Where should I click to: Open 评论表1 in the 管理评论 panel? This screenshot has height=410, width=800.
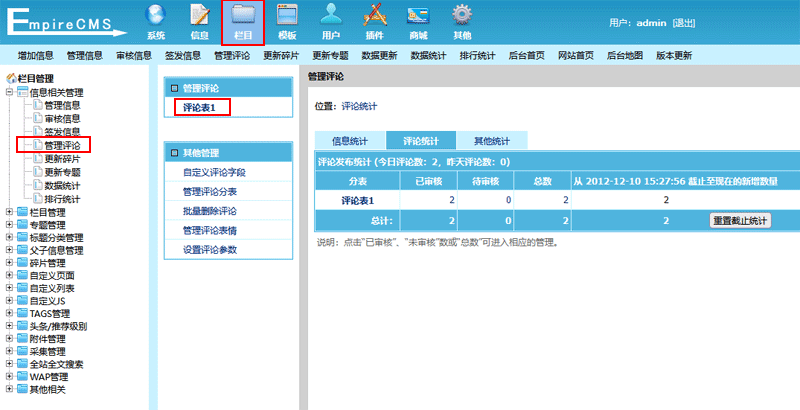click(201, 106)
